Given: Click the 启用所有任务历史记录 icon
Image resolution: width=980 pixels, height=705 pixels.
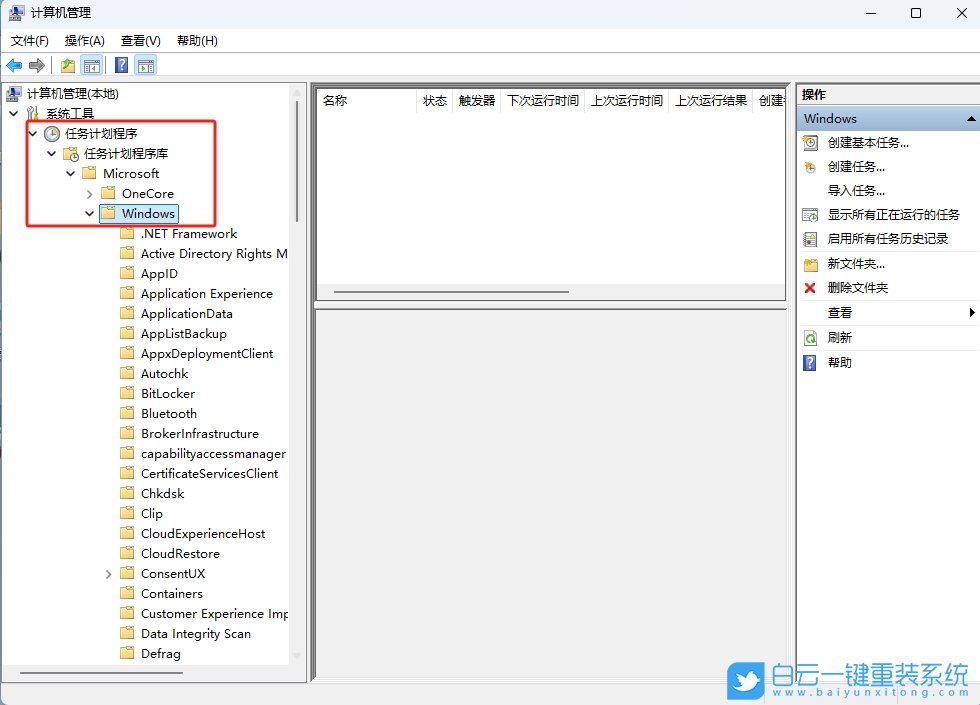Looking at the screenshot, I should pyautogui.click(x=810, y=239).
